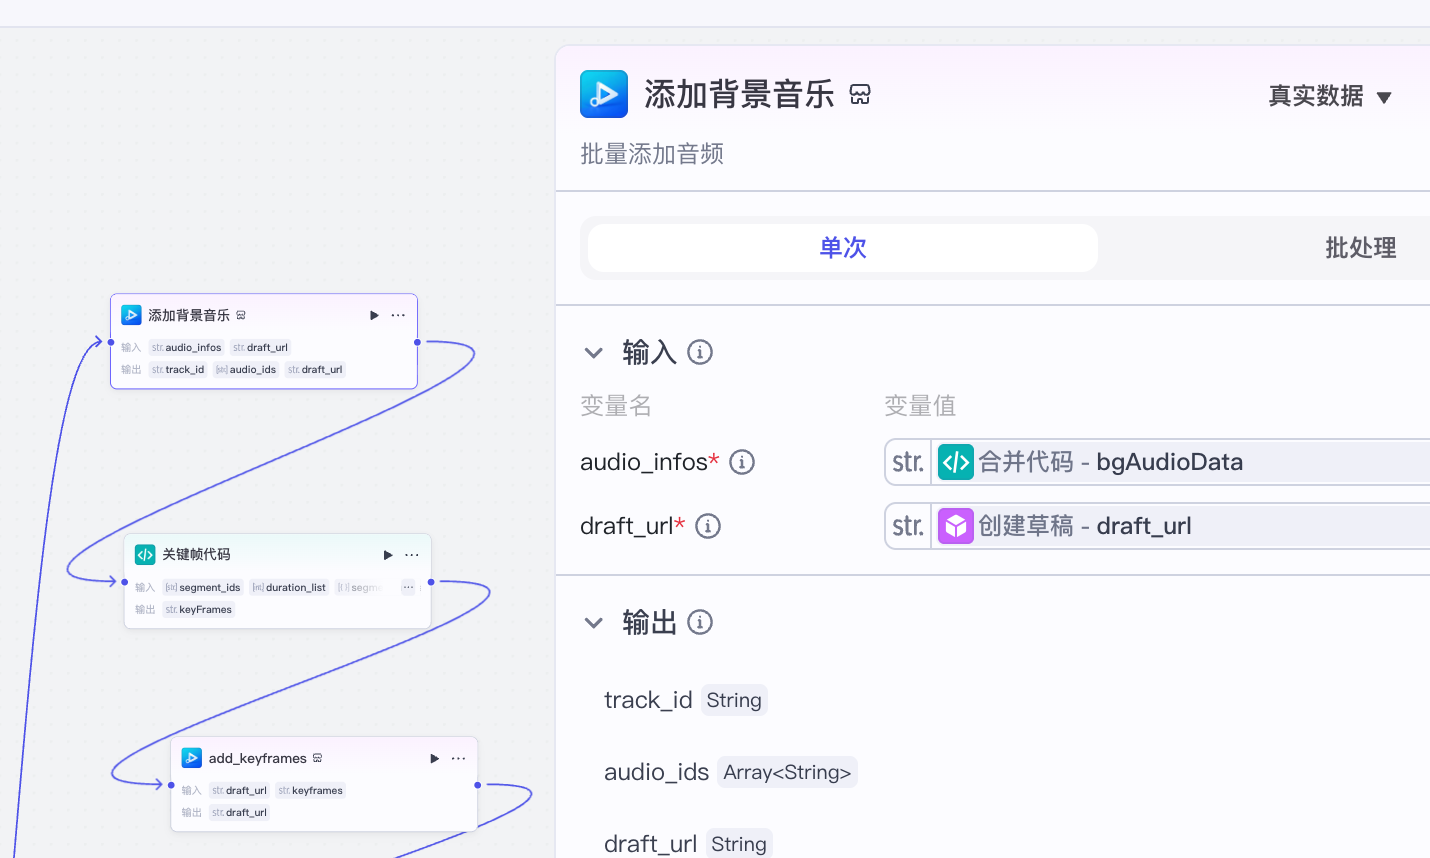Run the add_keyframes node play button
This screenshot has height=858, width=1430.
pos(435,759)
